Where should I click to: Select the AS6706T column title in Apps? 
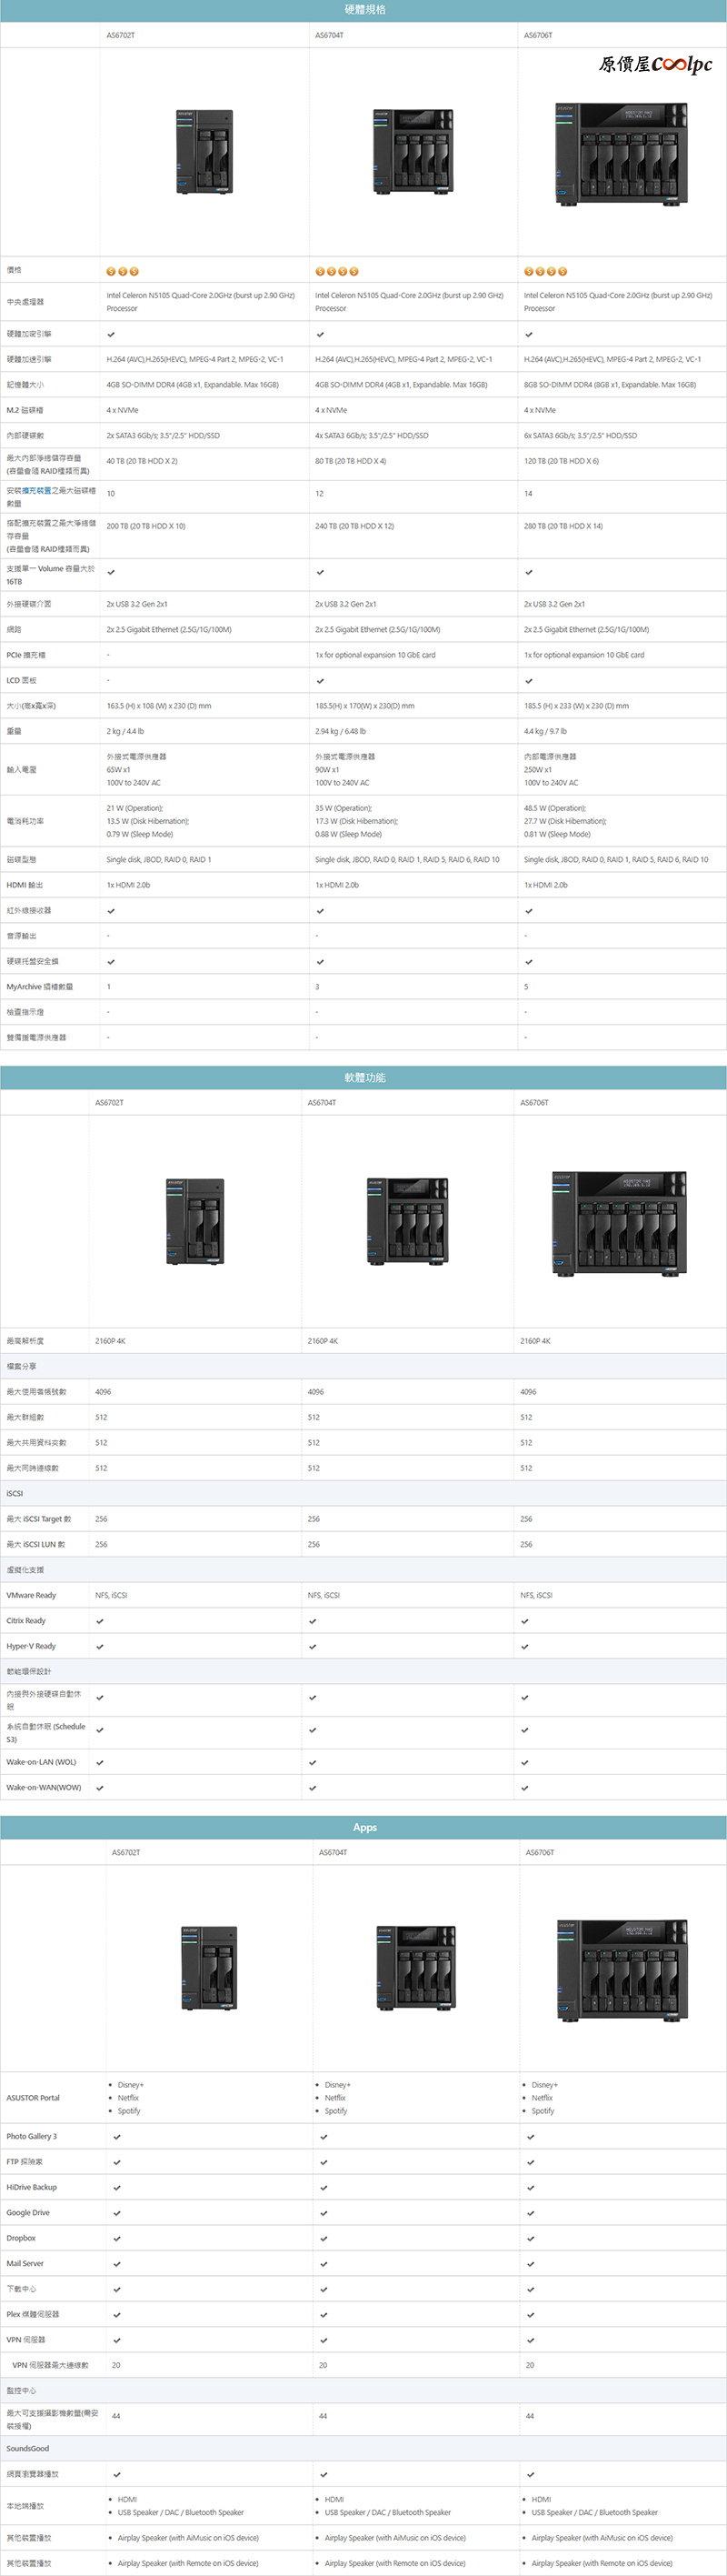540,1853
